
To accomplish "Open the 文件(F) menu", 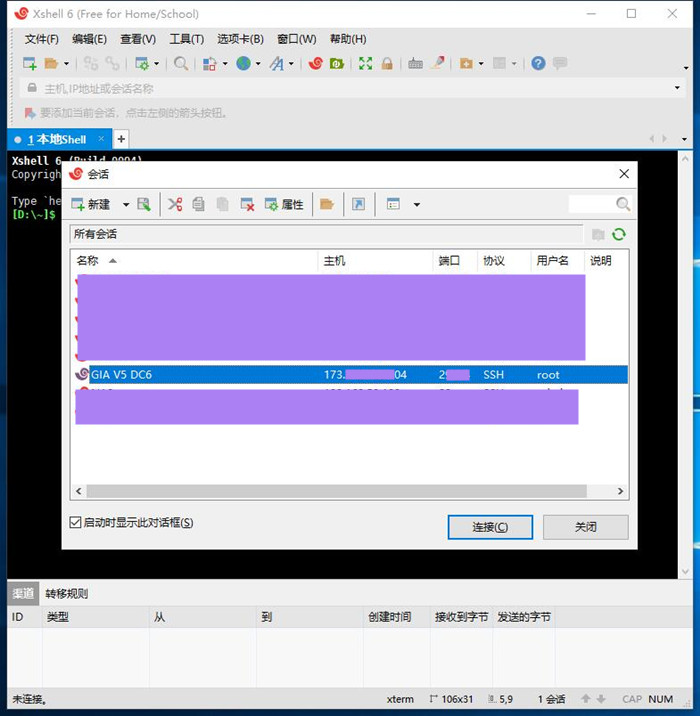I will (42, 39).
